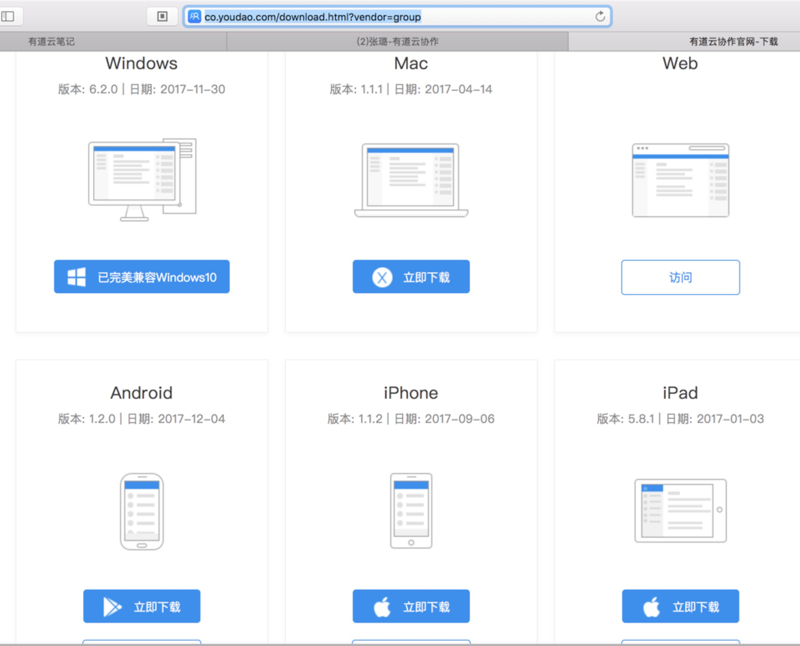Click the Mac heading text
Screen dimensions: 800x646
pyautogui.click(x=411, y=63)
